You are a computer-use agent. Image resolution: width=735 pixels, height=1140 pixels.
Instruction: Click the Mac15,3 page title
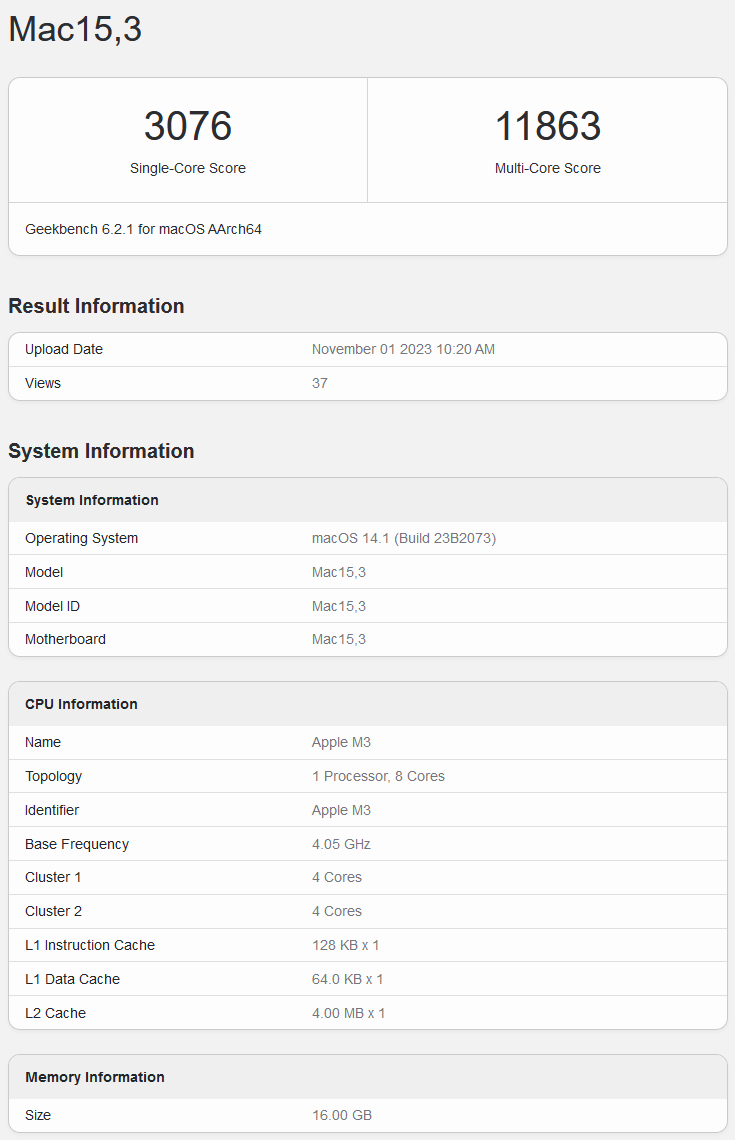75,30
